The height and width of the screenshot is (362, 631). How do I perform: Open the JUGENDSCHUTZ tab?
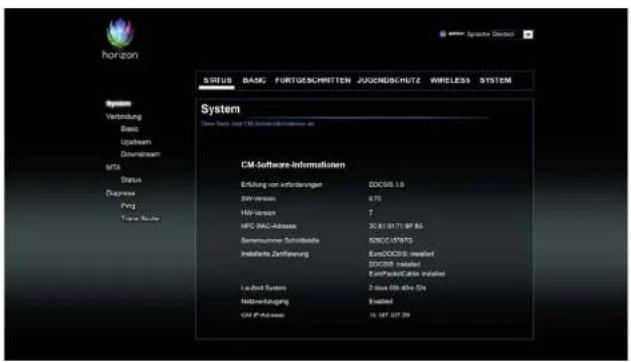click(x=389, y=80)
